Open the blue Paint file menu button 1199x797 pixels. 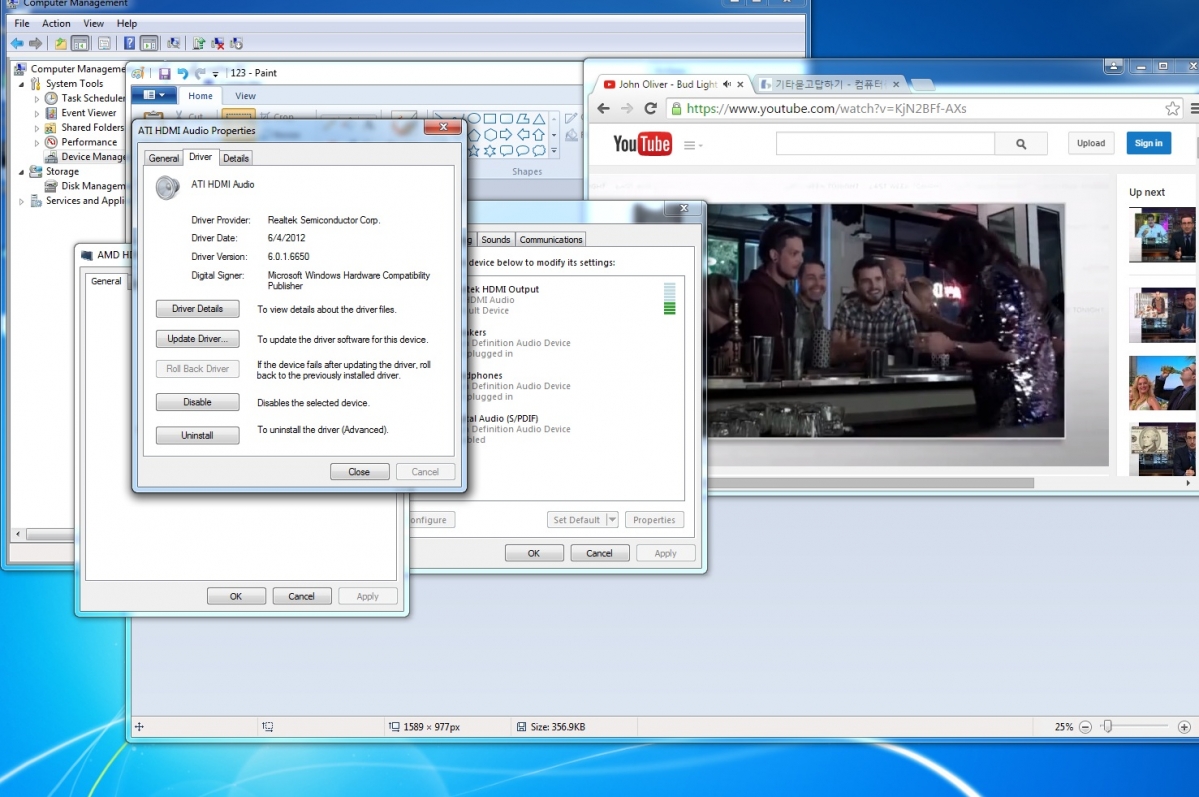point(154,96)
